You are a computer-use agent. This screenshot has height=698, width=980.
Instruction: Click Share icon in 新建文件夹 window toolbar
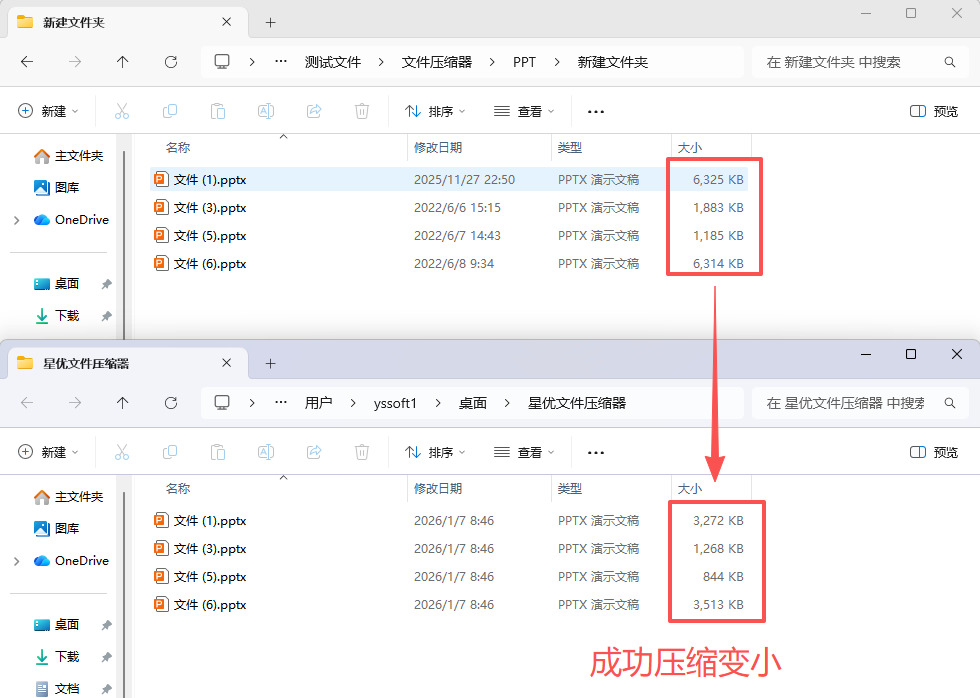314,111
